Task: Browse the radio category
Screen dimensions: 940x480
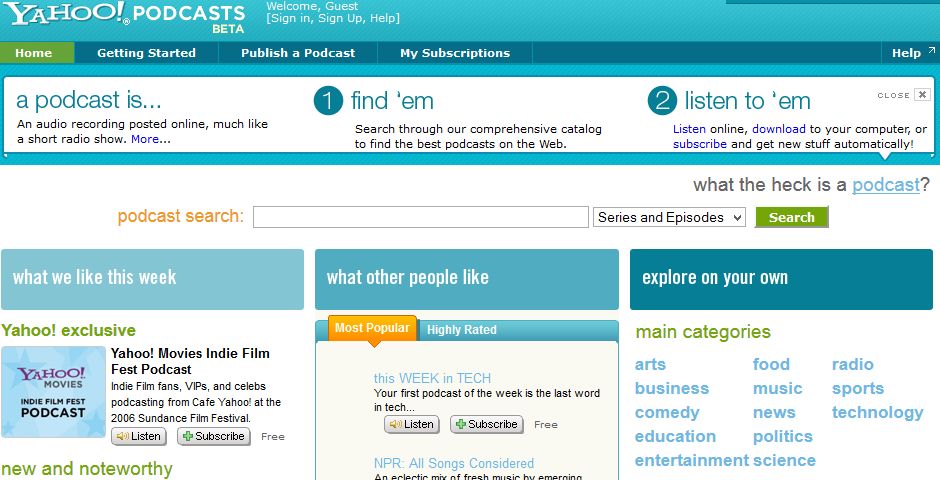Action: coord(852,364)
